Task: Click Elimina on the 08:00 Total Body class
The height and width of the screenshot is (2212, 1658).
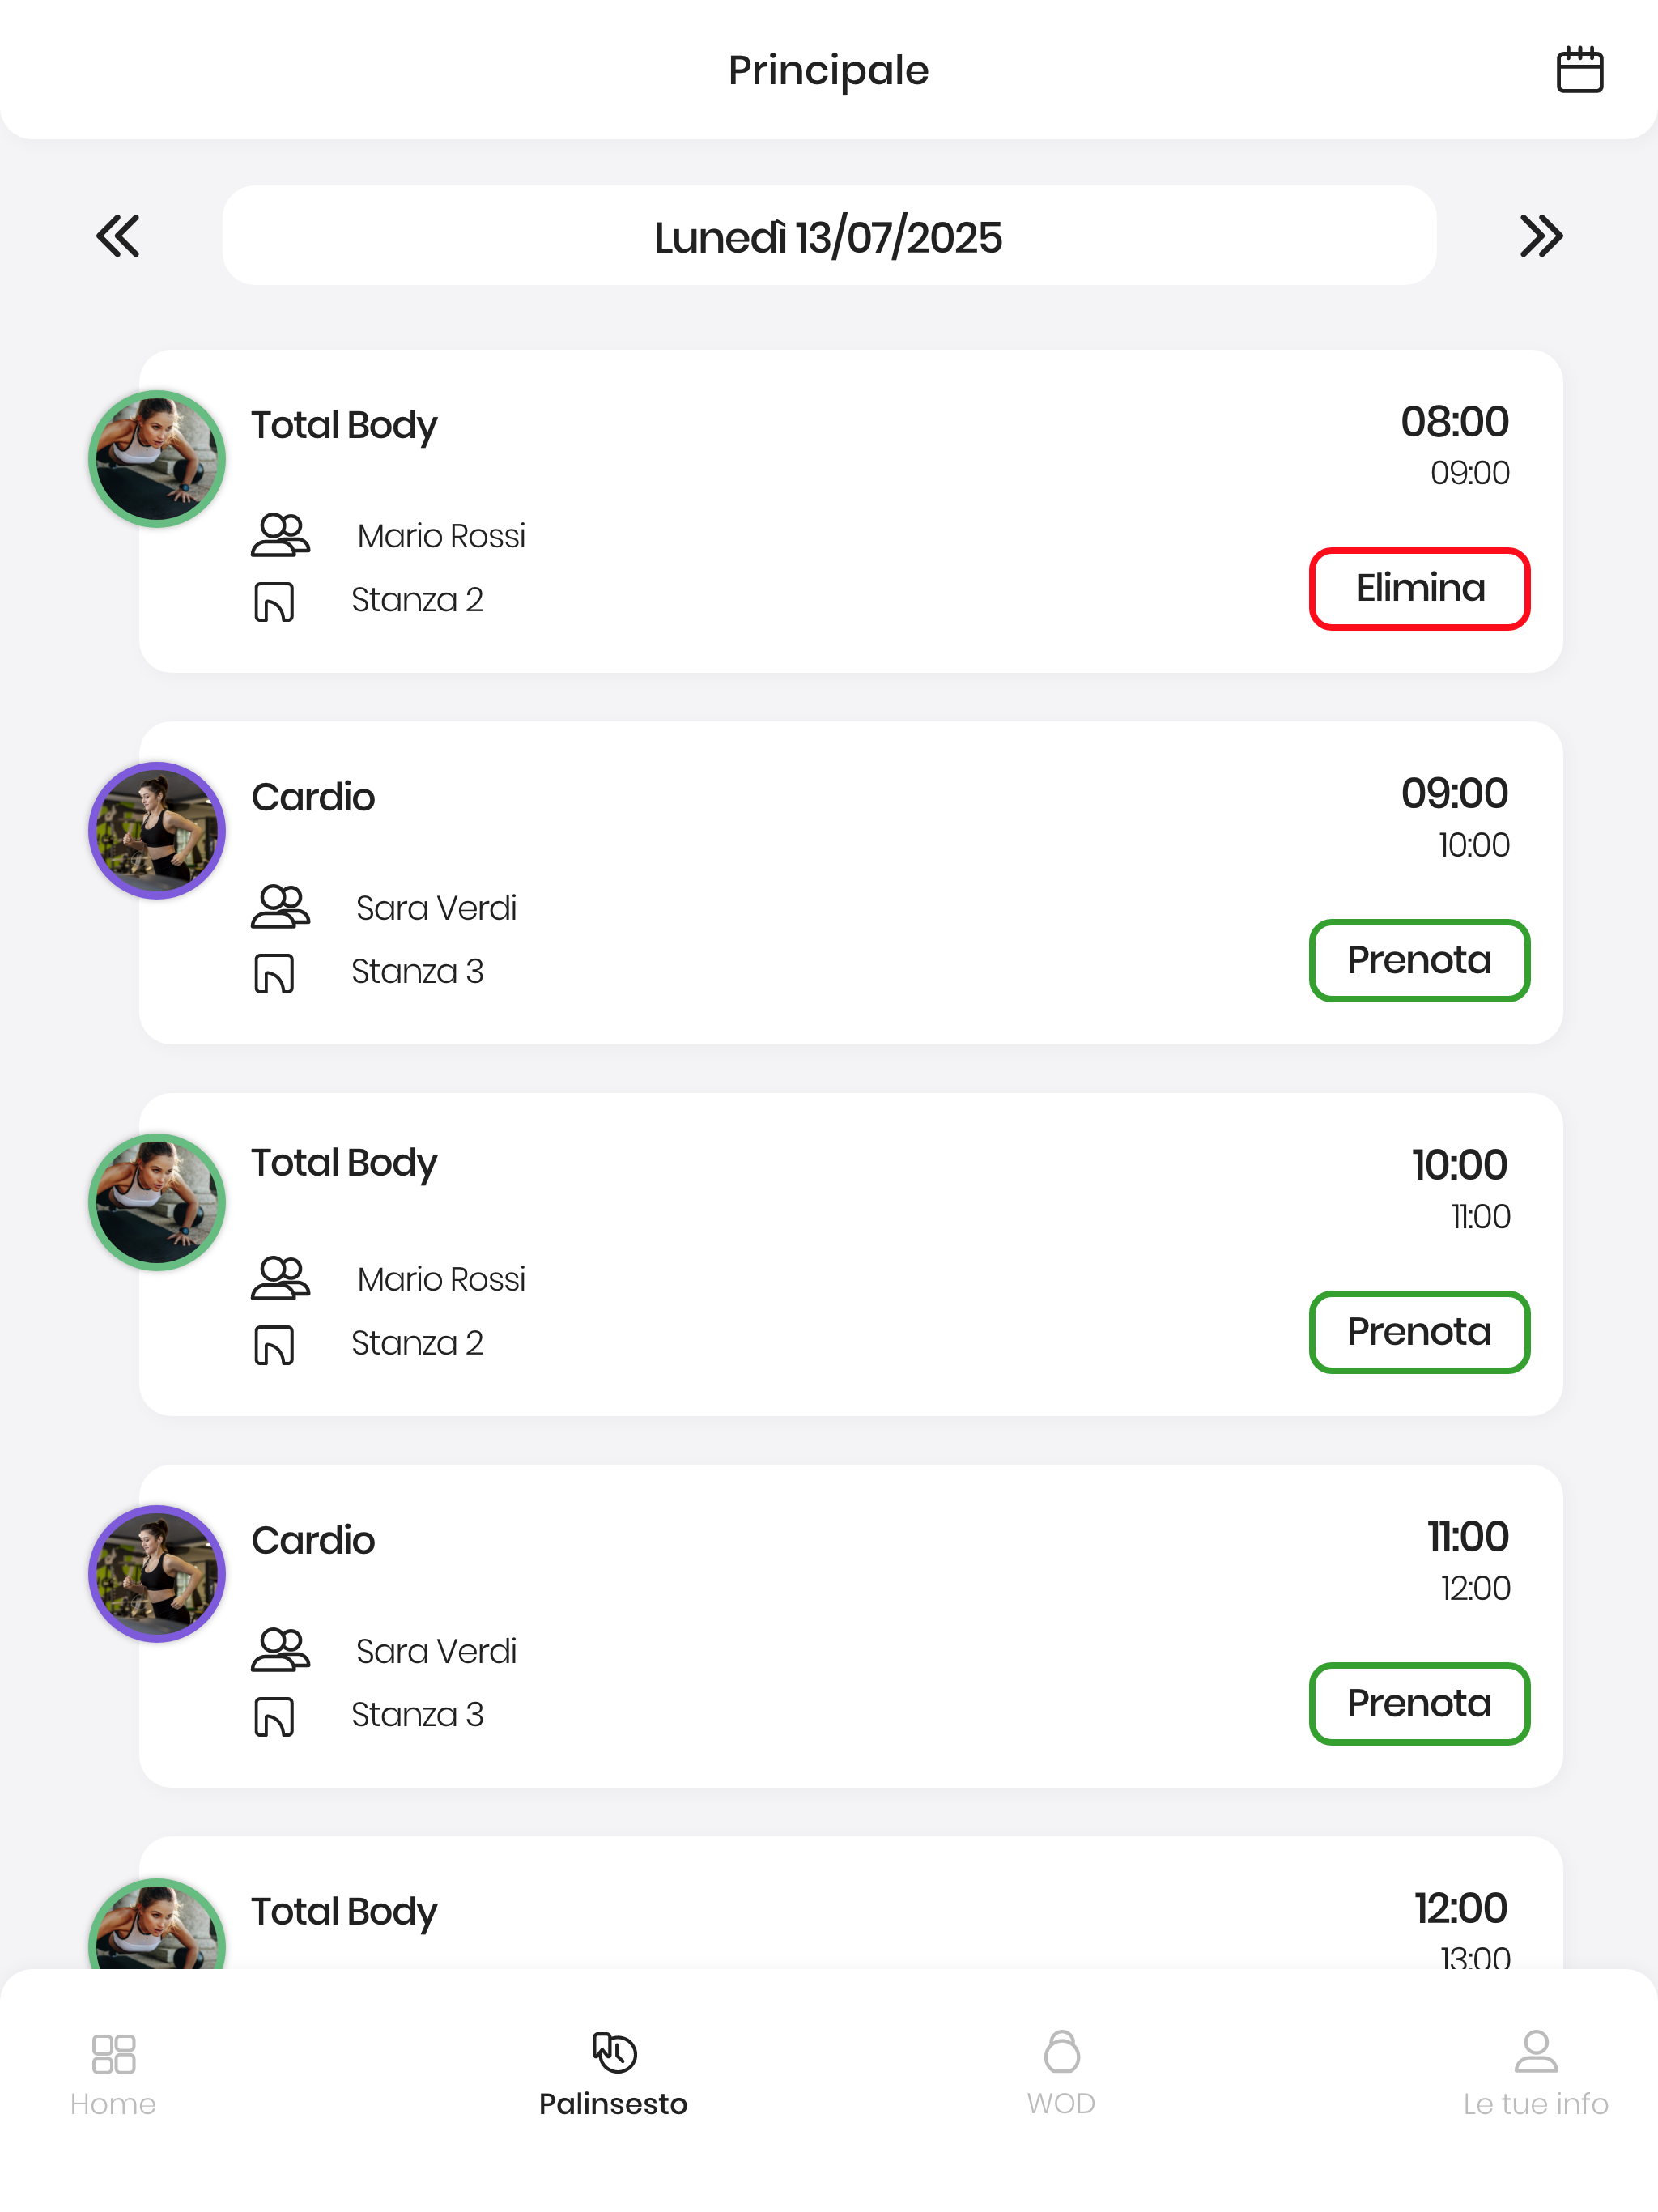Action: (x=1419, y=588)
